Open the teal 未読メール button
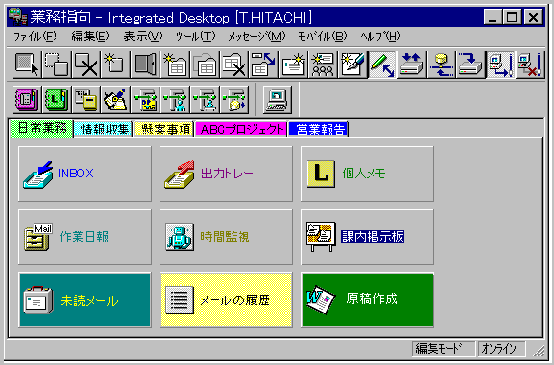The height and width of the screenshot is (365, 554). tap(85, 300)
